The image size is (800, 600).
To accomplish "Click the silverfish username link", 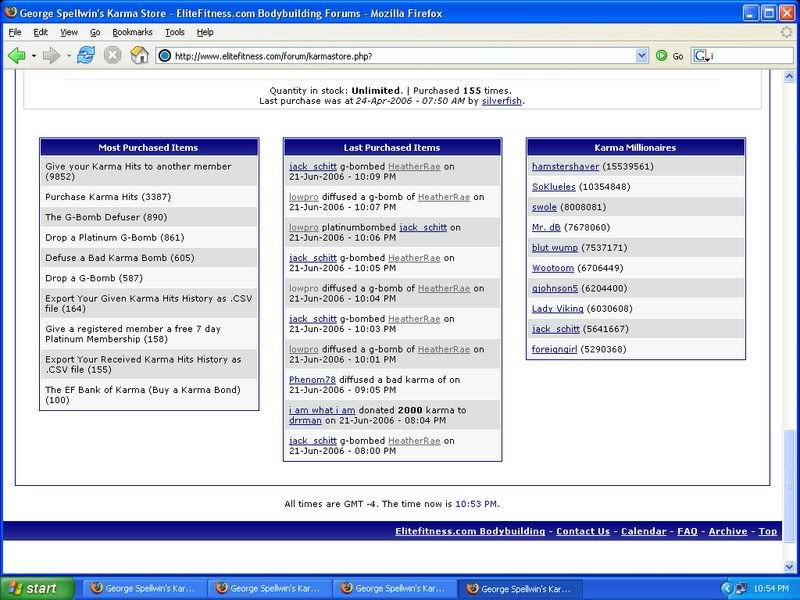I will (502, 101).
